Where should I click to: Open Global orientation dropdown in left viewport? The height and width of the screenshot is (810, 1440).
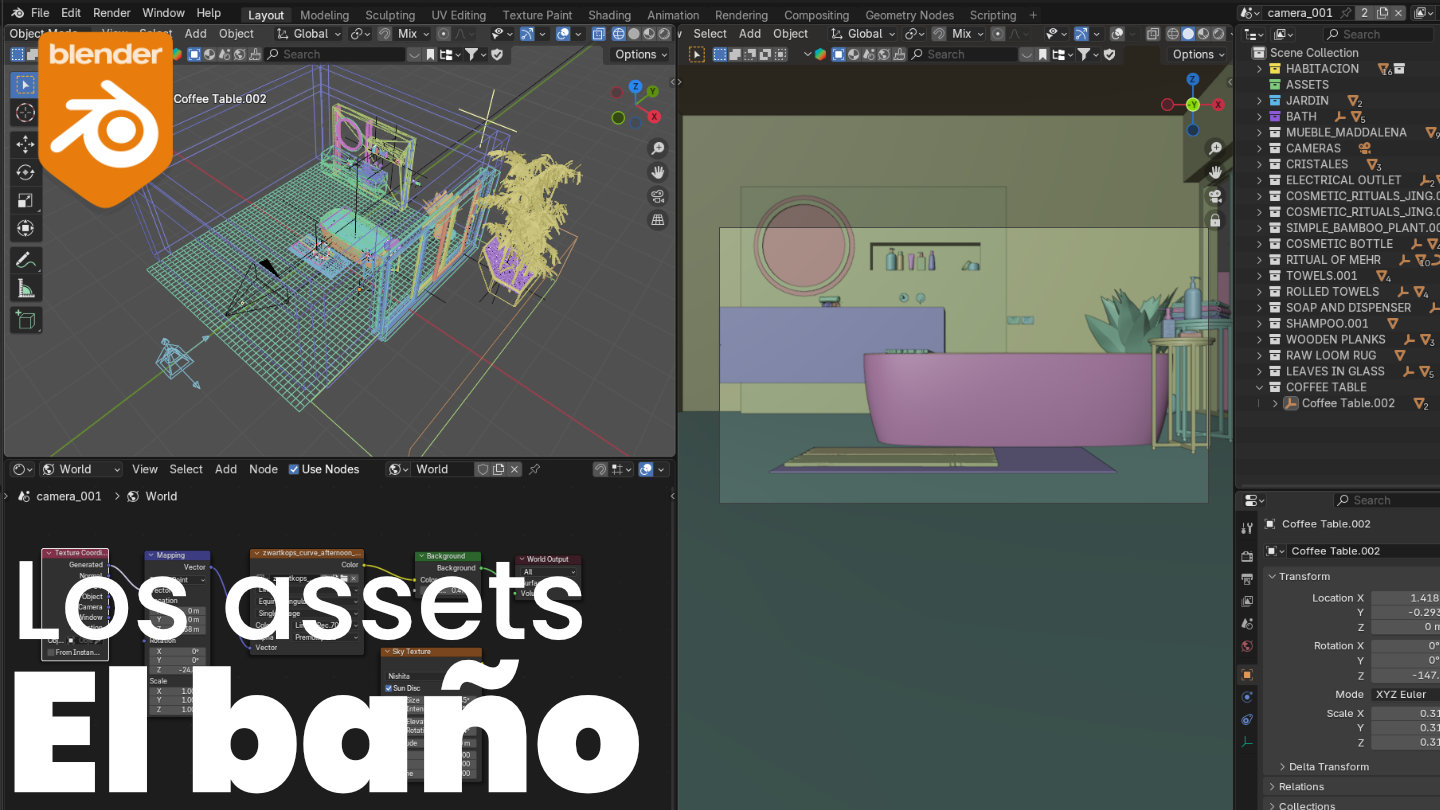point(311,33)
